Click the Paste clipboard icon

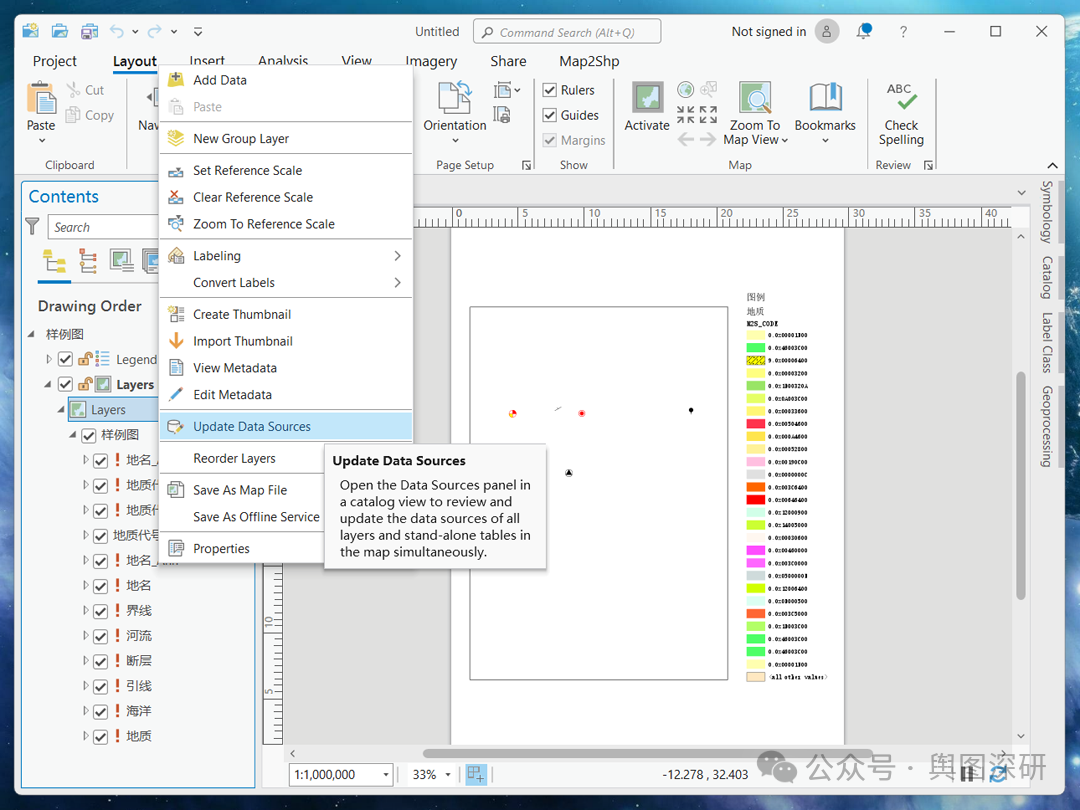point(41,98)
